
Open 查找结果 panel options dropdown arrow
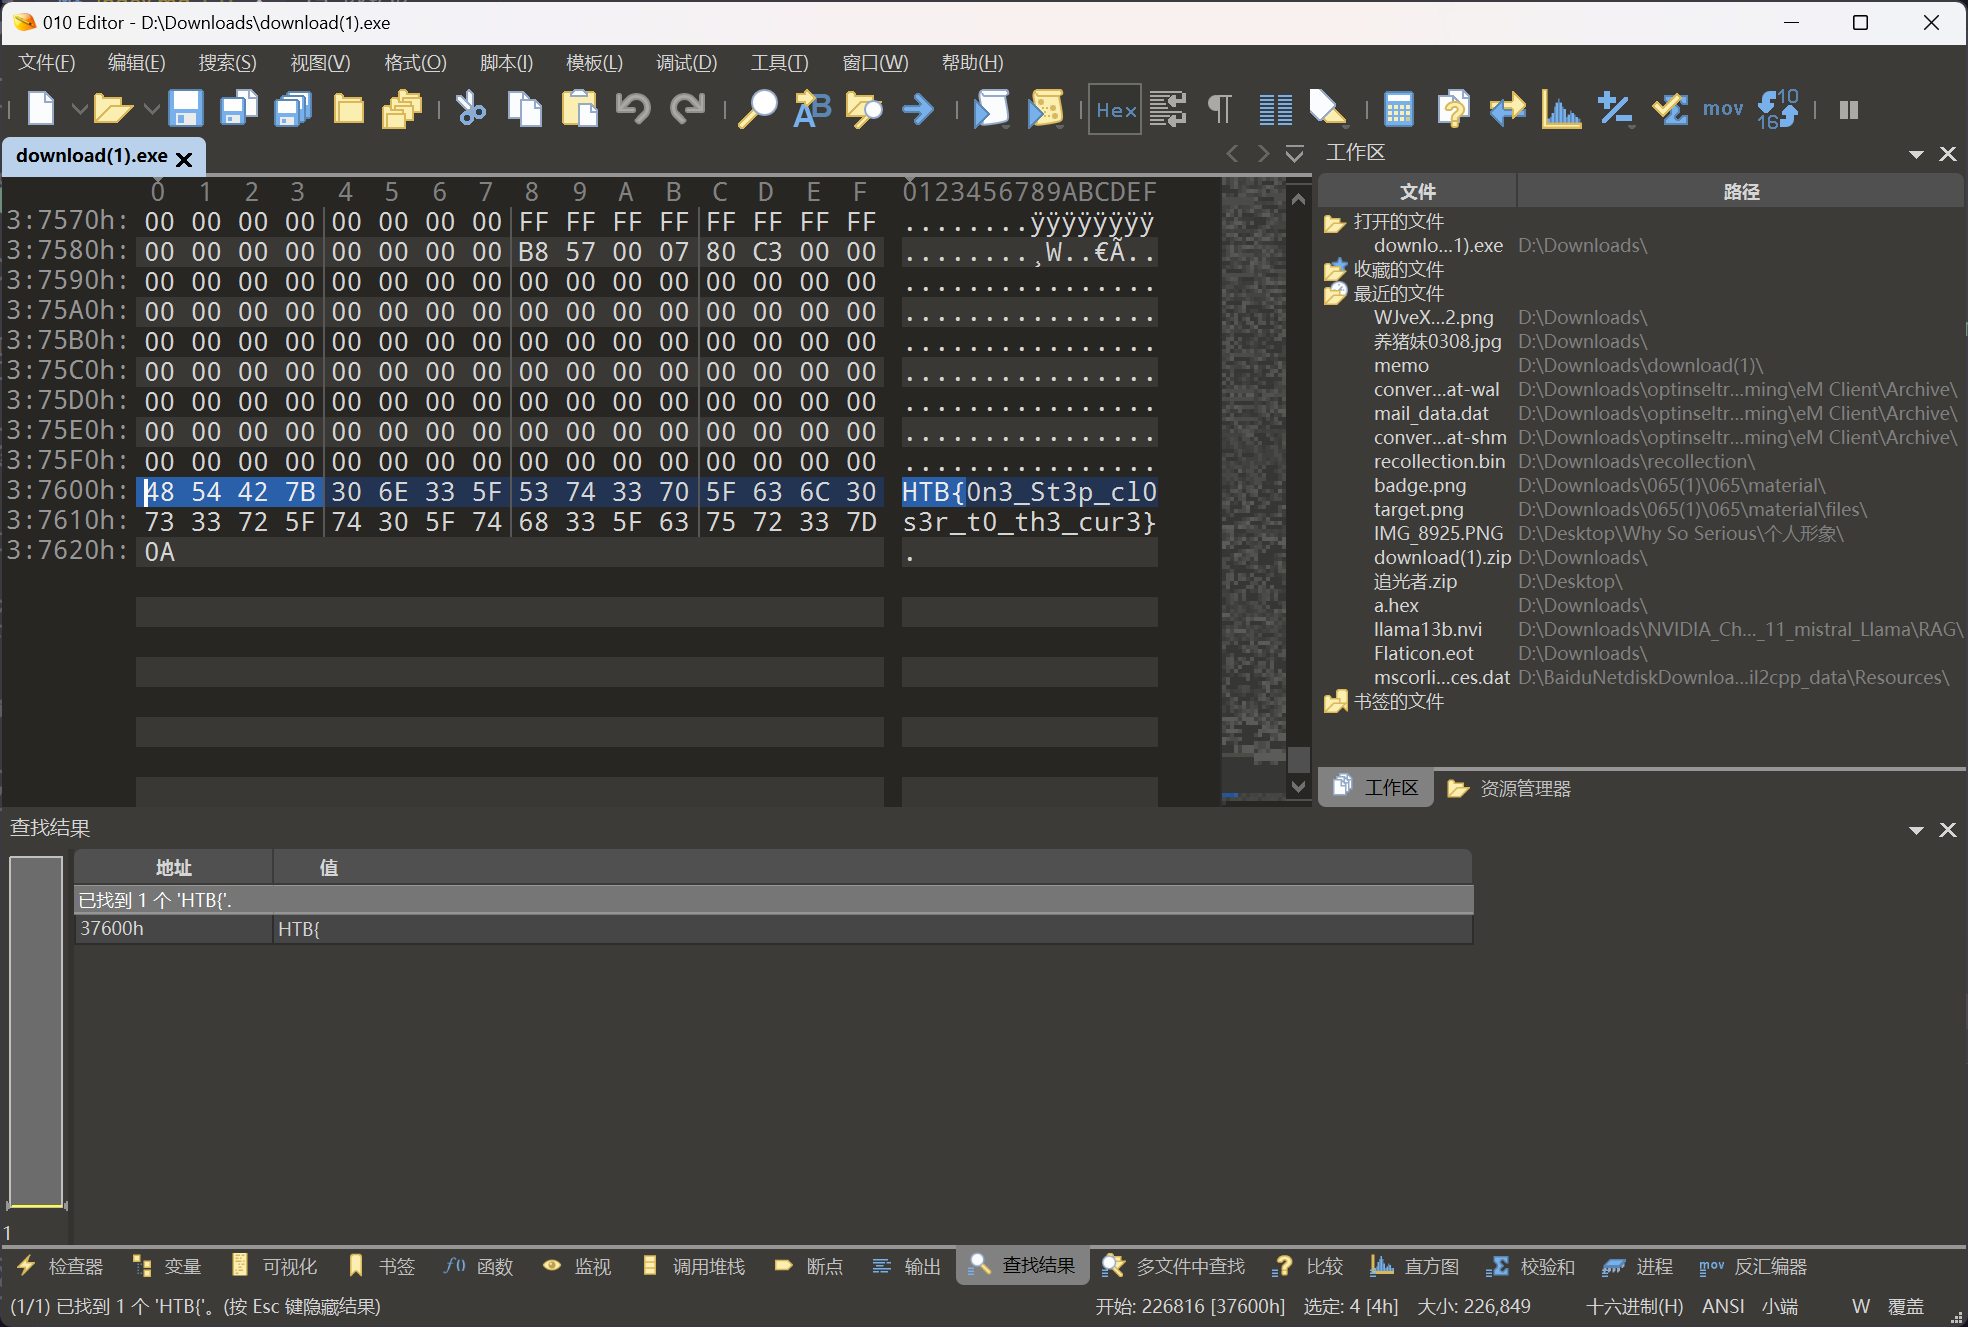[1916, 830]
